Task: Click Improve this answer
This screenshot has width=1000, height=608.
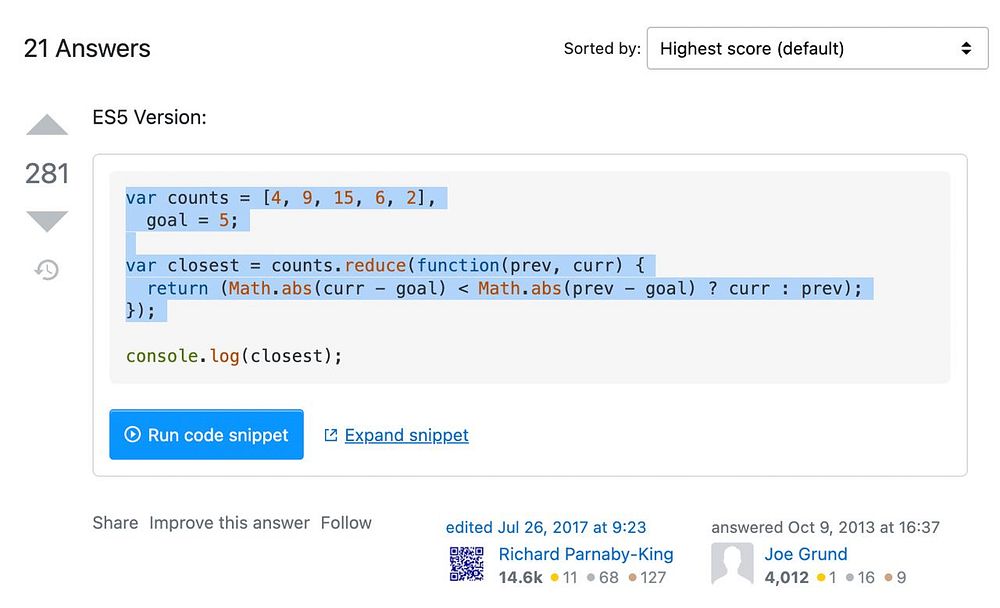Action: (x=229, y=523)
